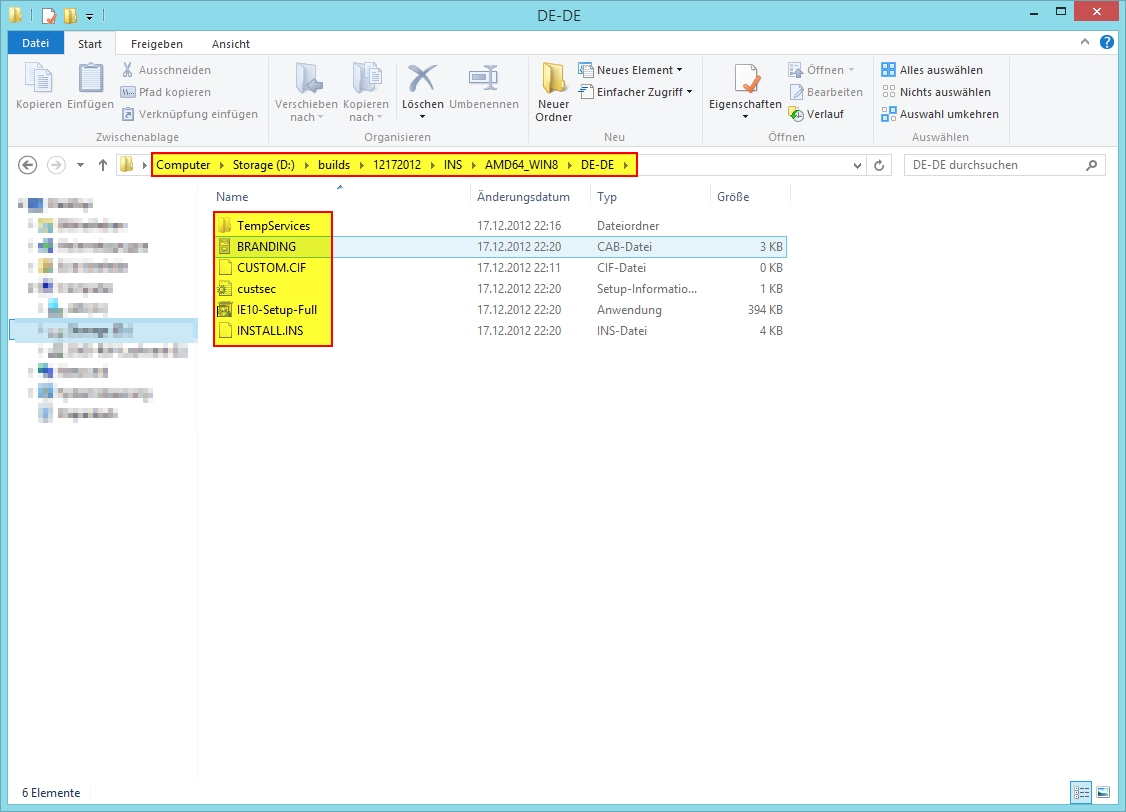1126x812 pixels.
Task: Switch to large icons view mode
Action: (x=1102, y=792)
